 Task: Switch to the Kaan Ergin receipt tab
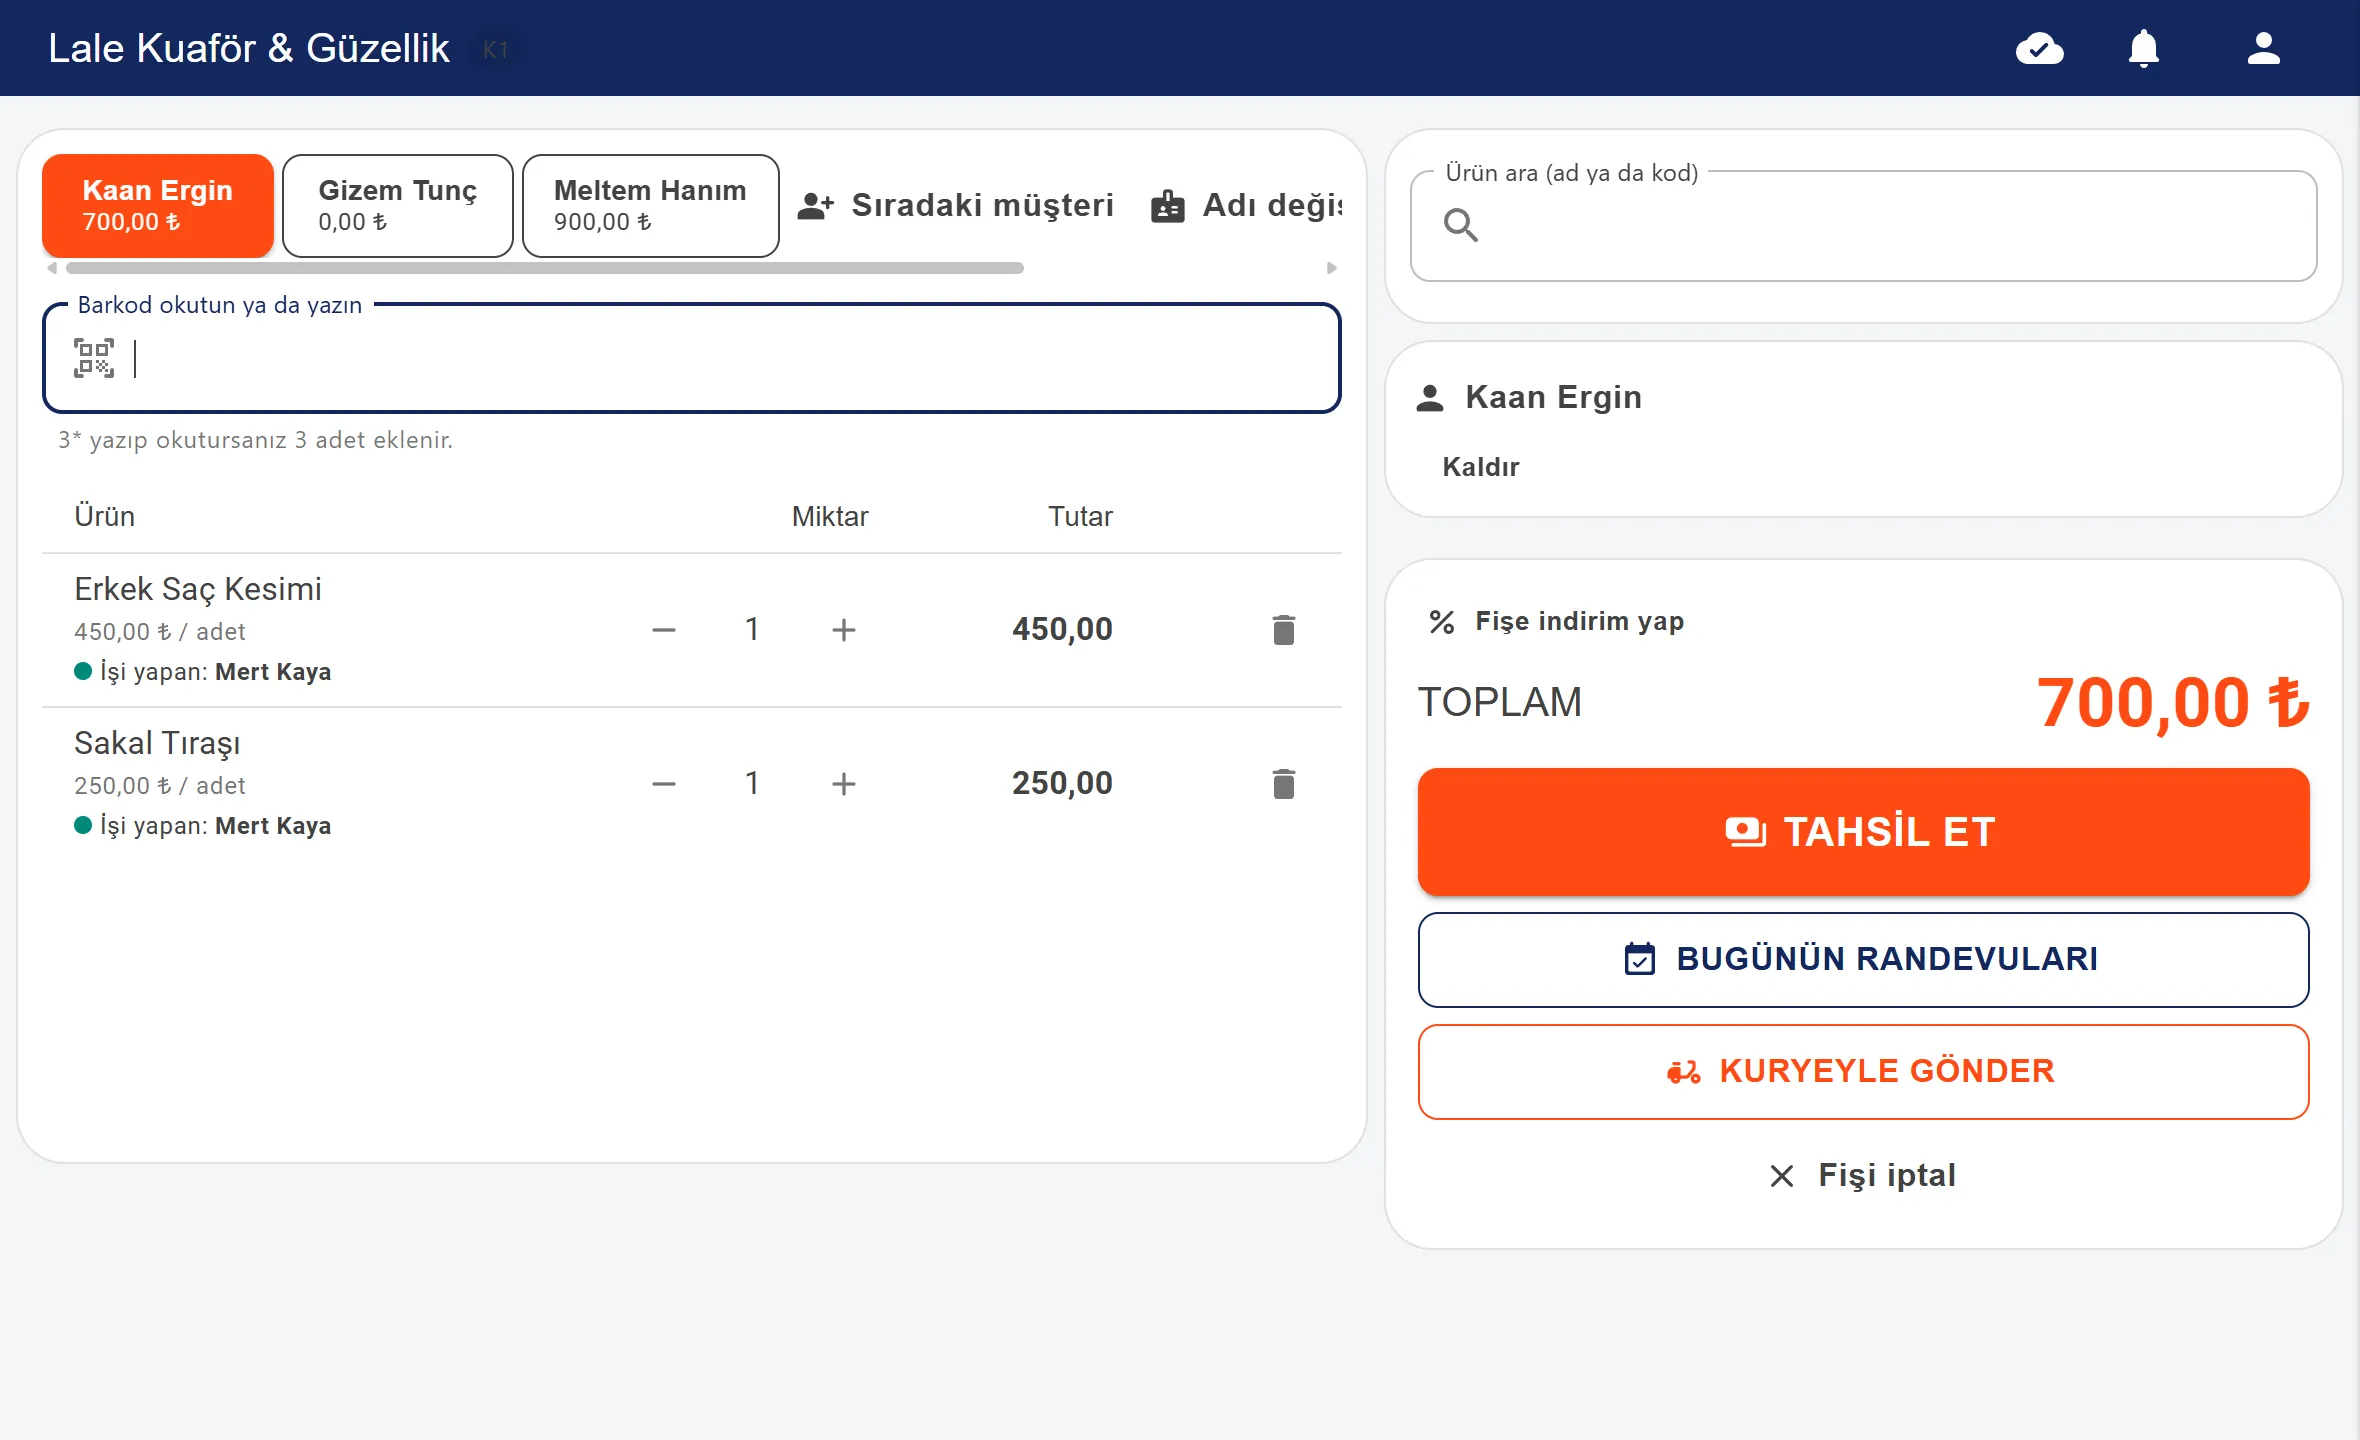coord(158,205)
